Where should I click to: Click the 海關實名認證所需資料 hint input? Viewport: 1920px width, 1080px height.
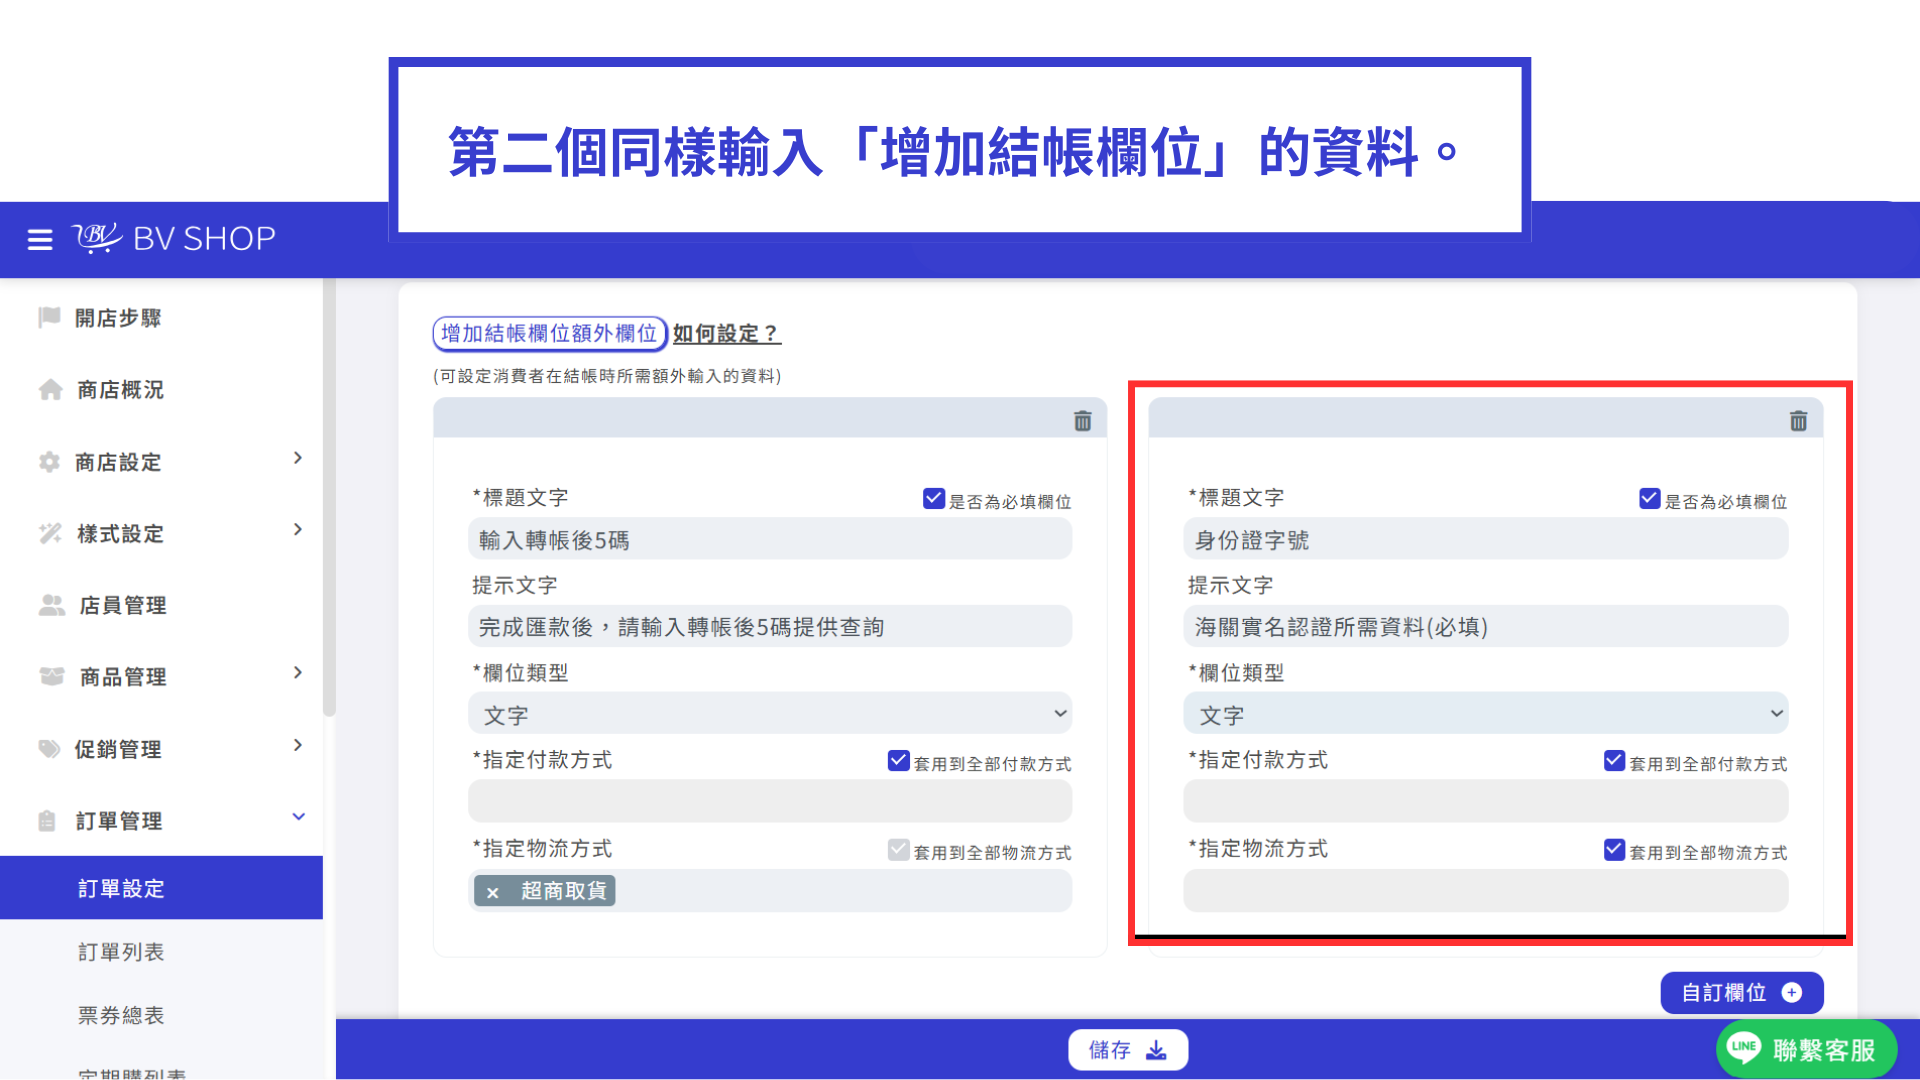point(1486,627)
